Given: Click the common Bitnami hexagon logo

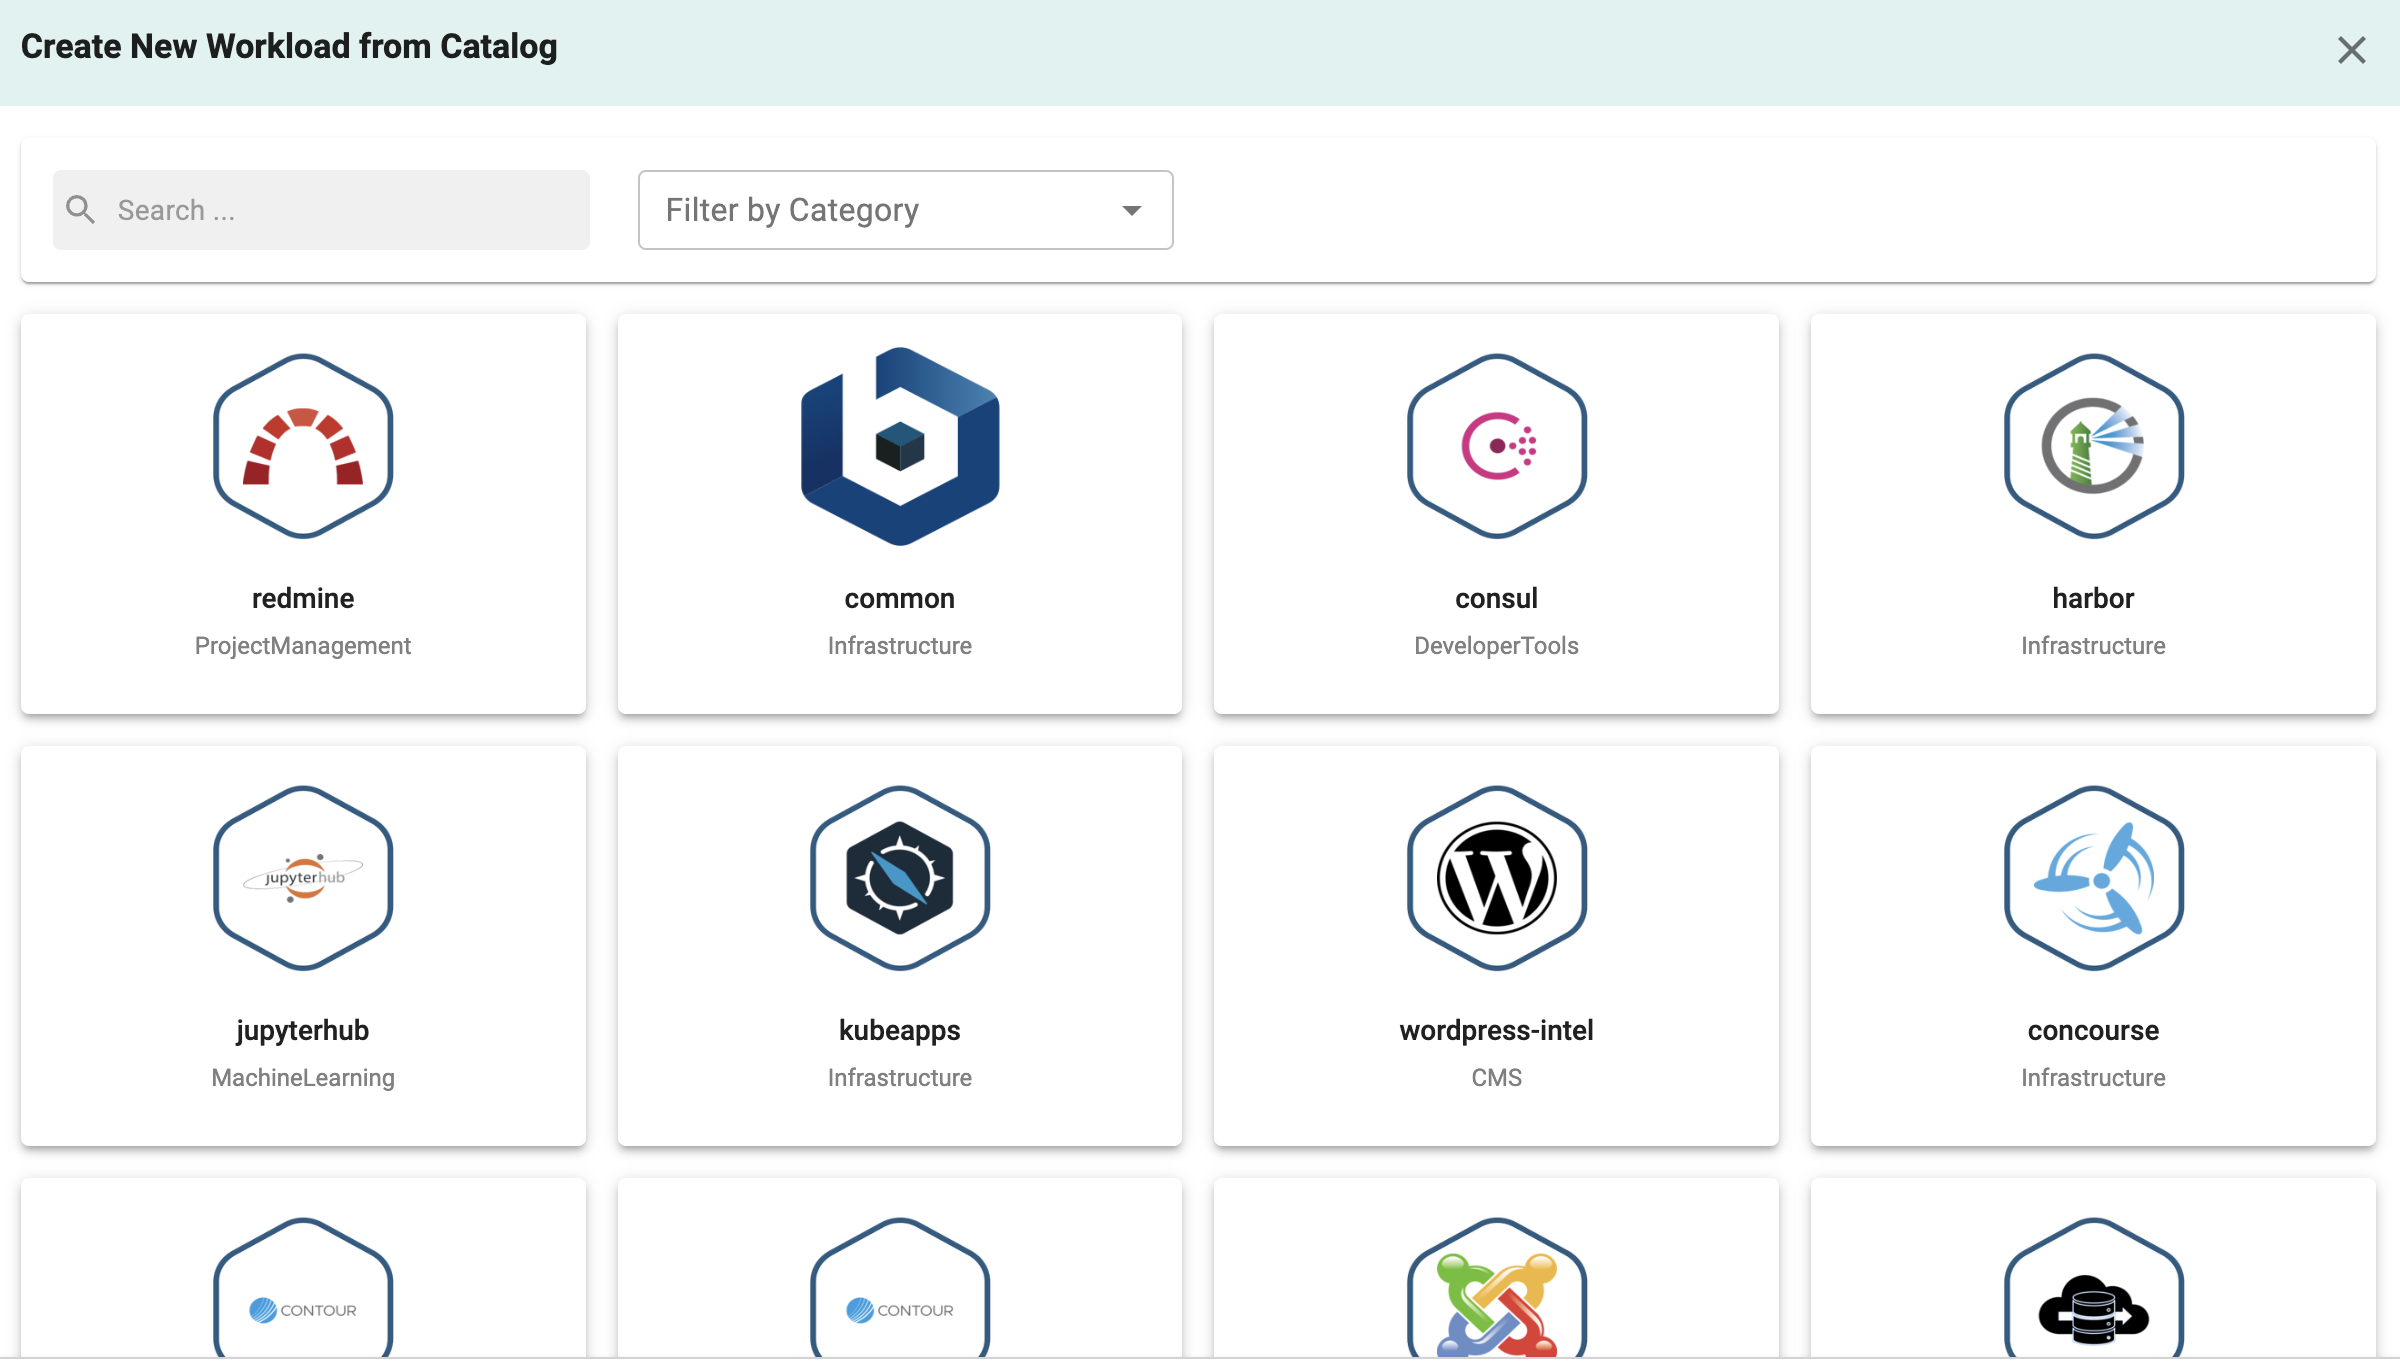Looking at the screenshot, I should [x=900, y=446].
